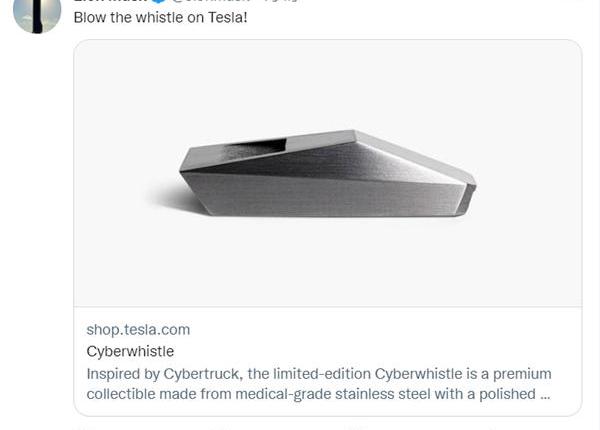The image size is (600, 430).
Task: Click the whistle's mouthpiece opening in photo
Action: pyautogui.click(x=257, y=147)
